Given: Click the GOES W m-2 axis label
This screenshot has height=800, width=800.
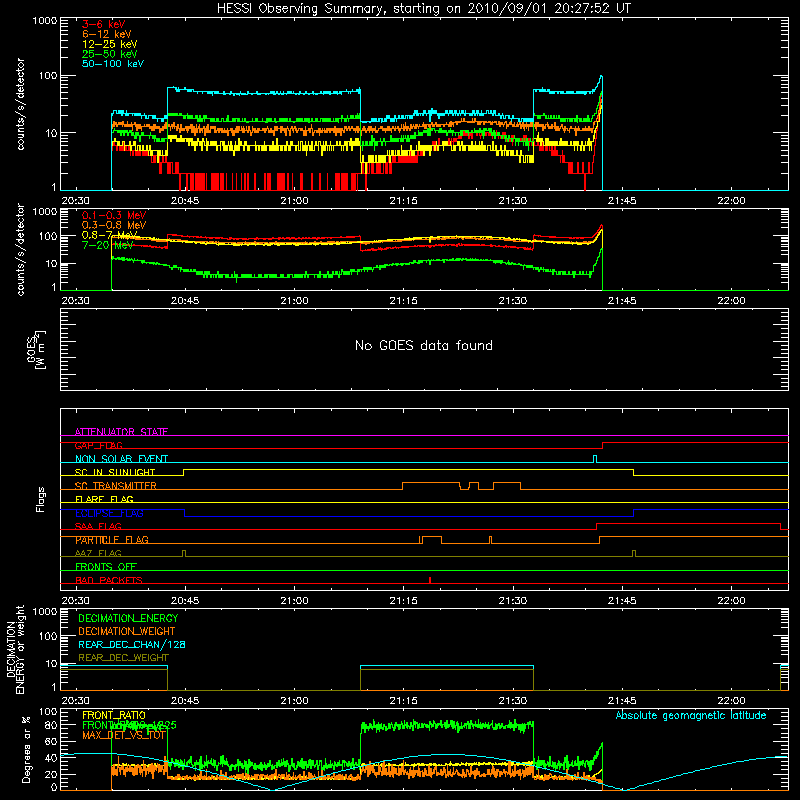Looking at the screenshot, I should coord(35,349).
